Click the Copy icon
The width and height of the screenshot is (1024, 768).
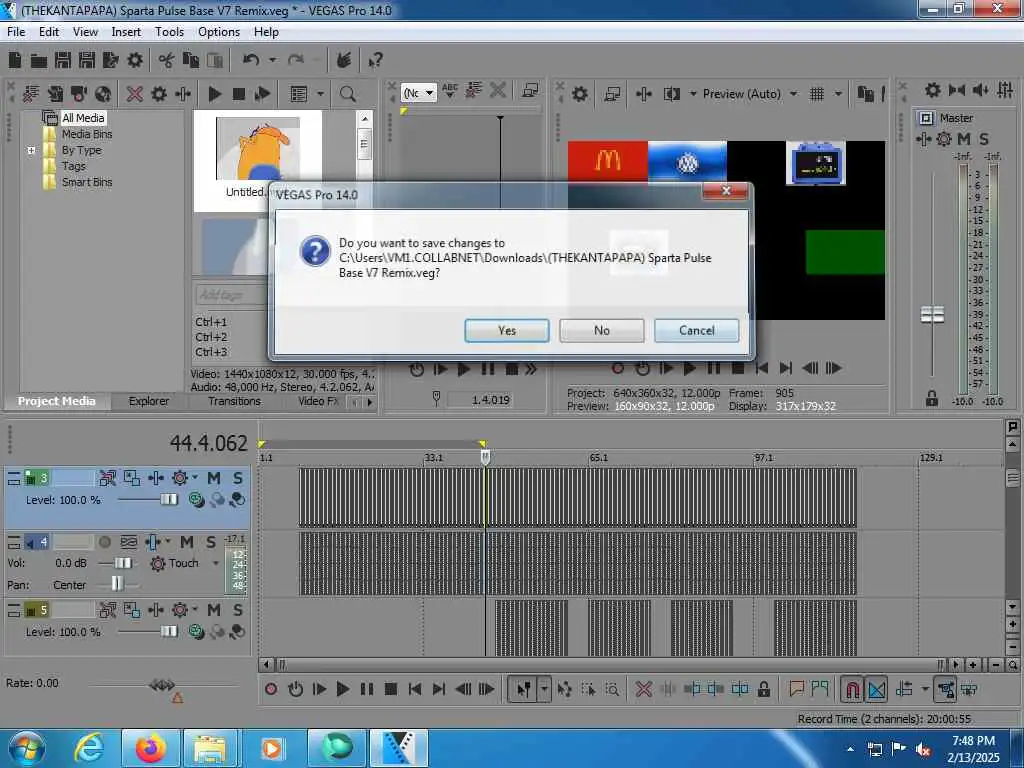click(191, 61)
